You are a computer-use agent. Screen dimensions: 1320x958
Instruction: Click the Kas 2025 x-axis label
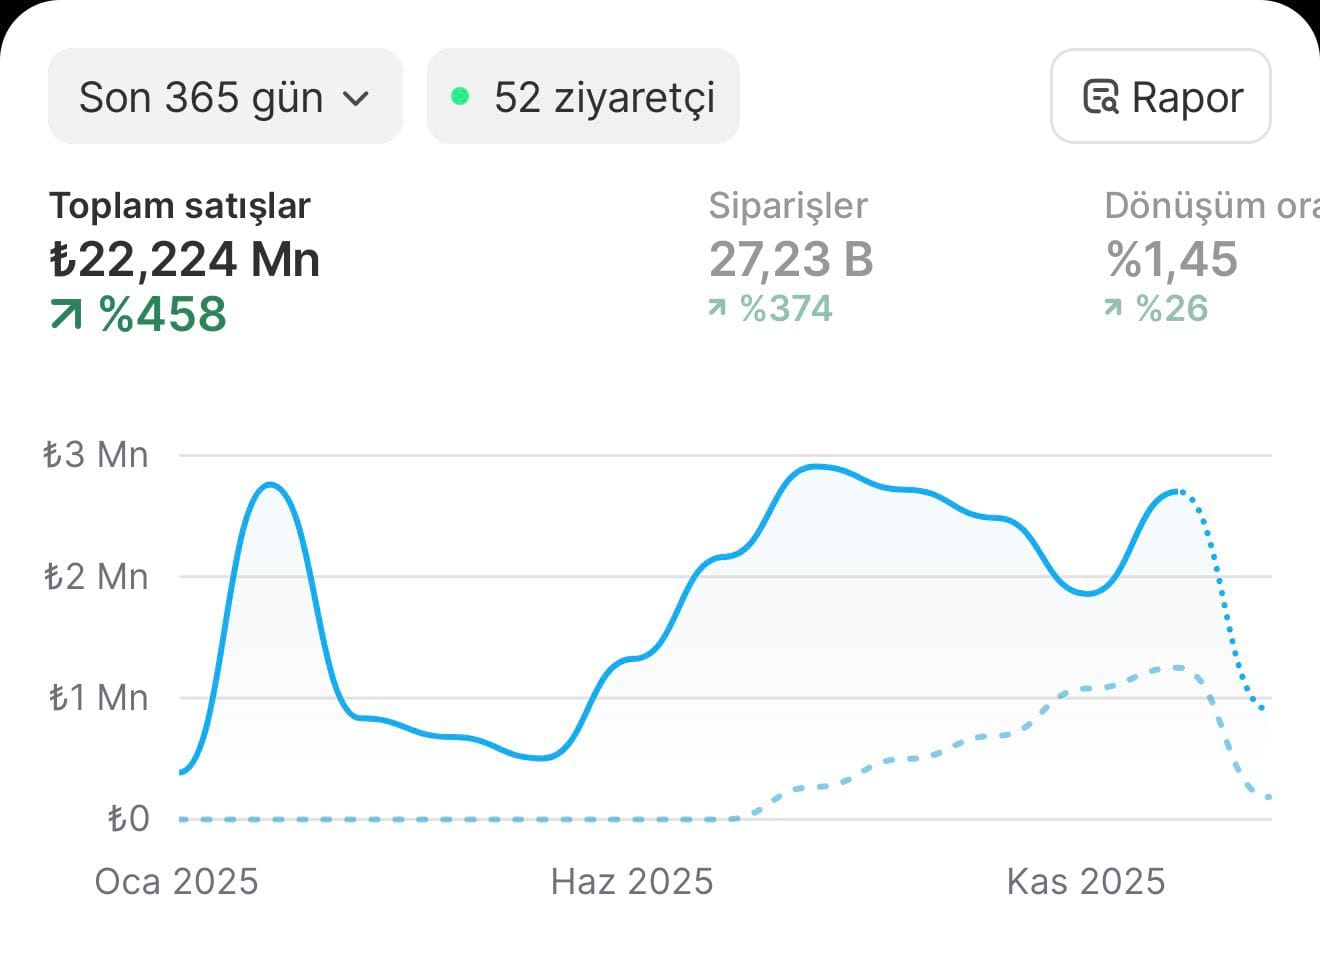click(1086, 882)
